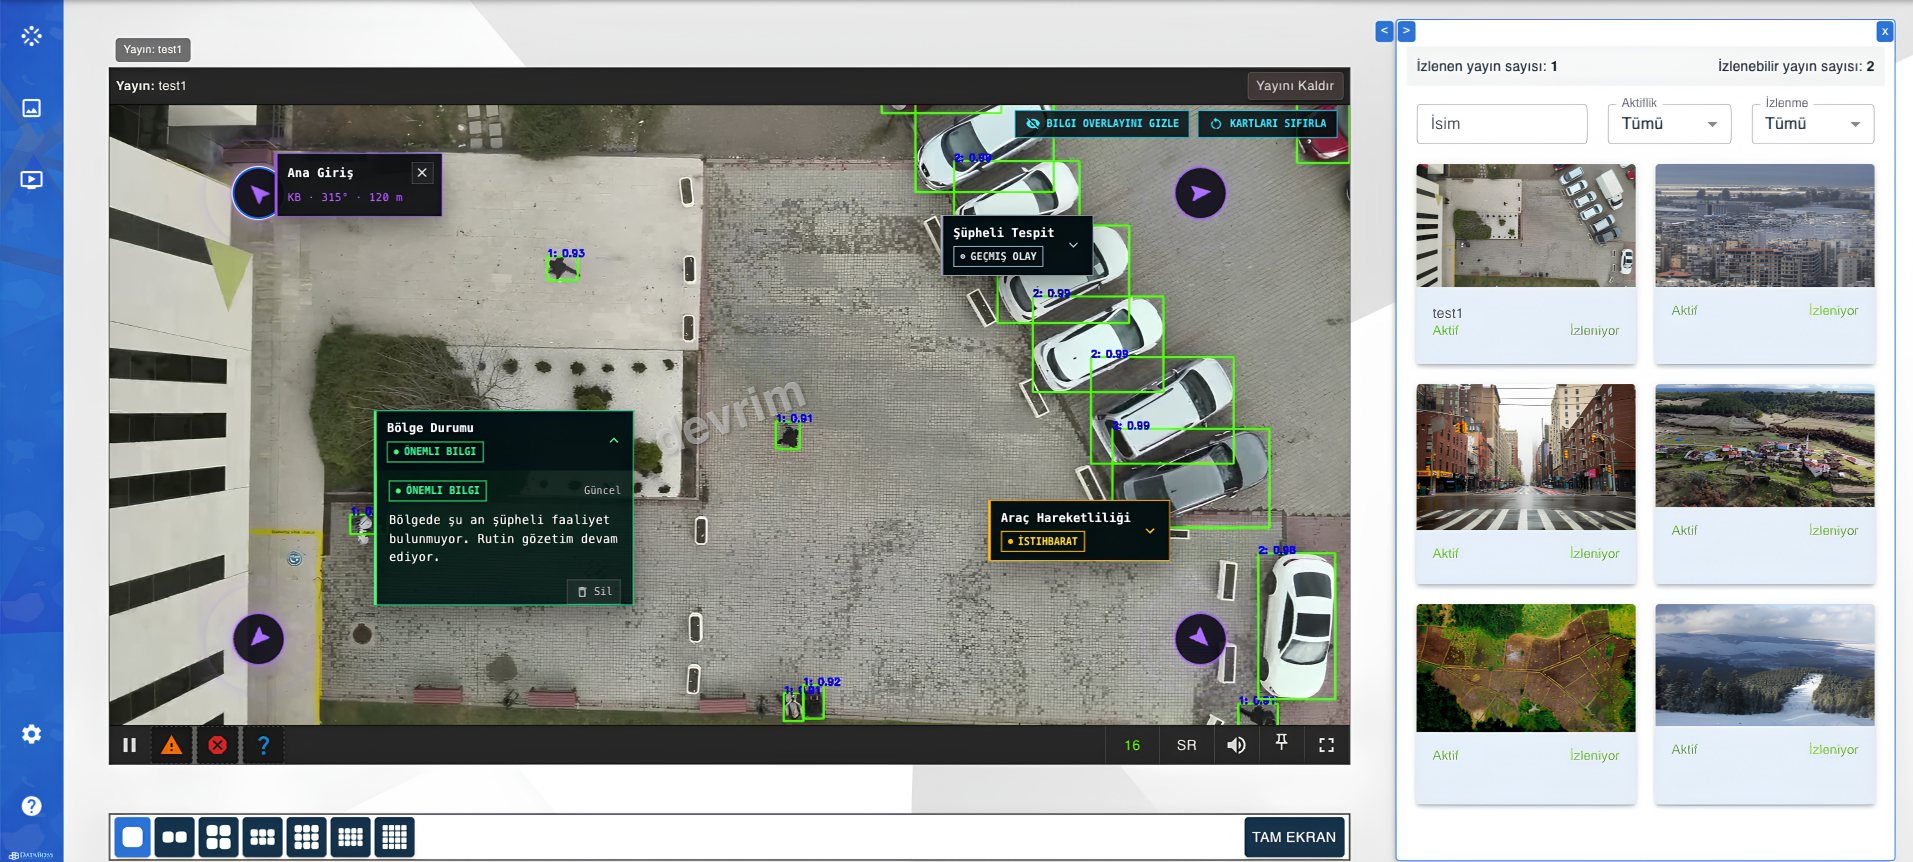Screen dimensions: 1913x862
Task: Click the Yayını Kaldır button
Action: [1295, 86]
